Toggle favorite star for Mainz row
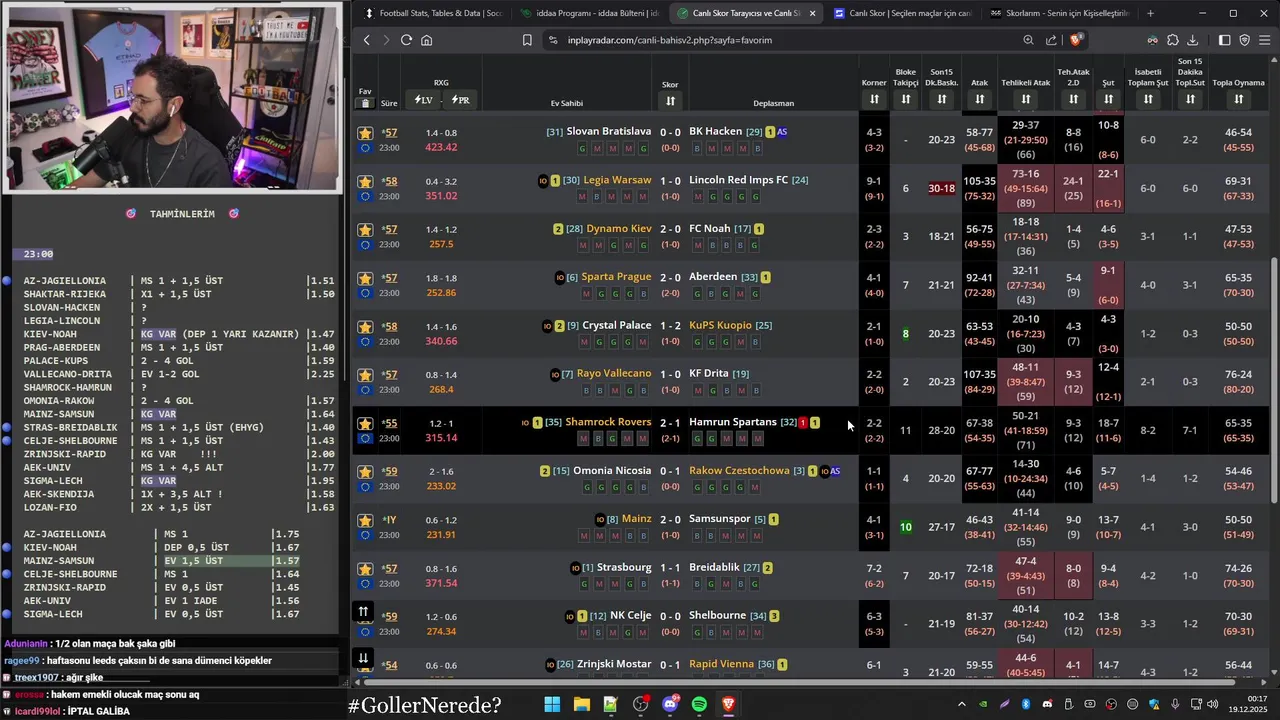The width and height of the screenshot is (1280, 720). pyautogui.click(x=365, y=521)
